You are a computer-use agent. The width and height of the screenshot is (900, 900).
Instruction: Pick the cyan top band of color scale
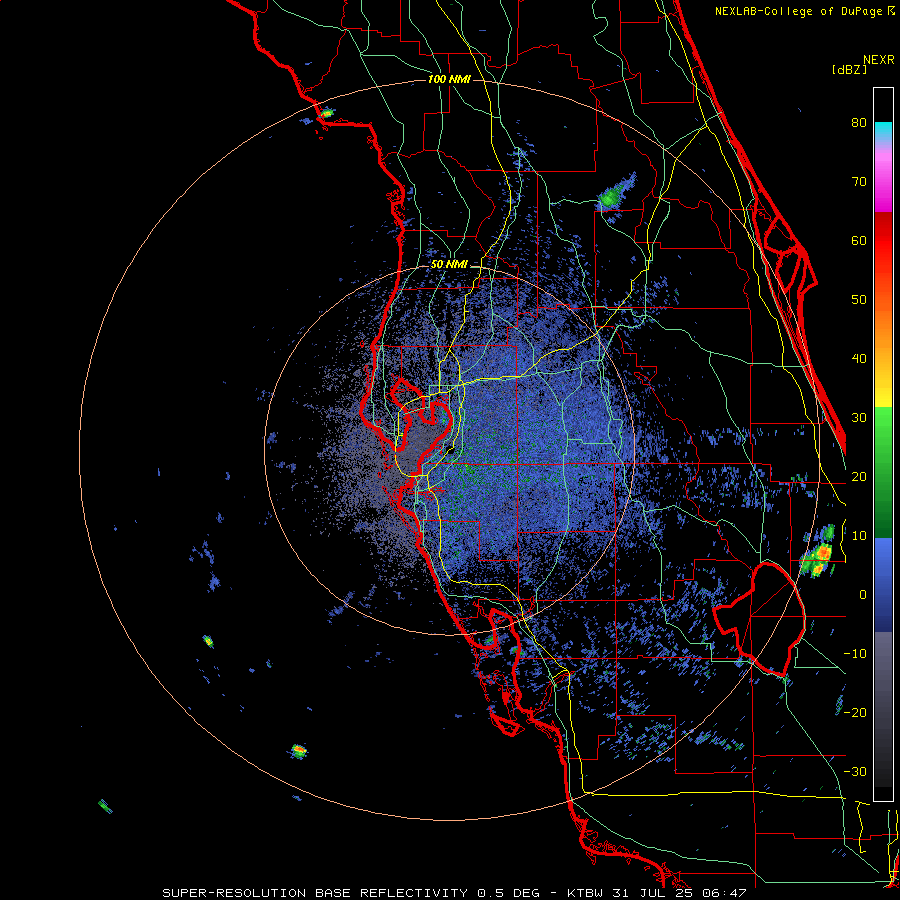[883, 132]
